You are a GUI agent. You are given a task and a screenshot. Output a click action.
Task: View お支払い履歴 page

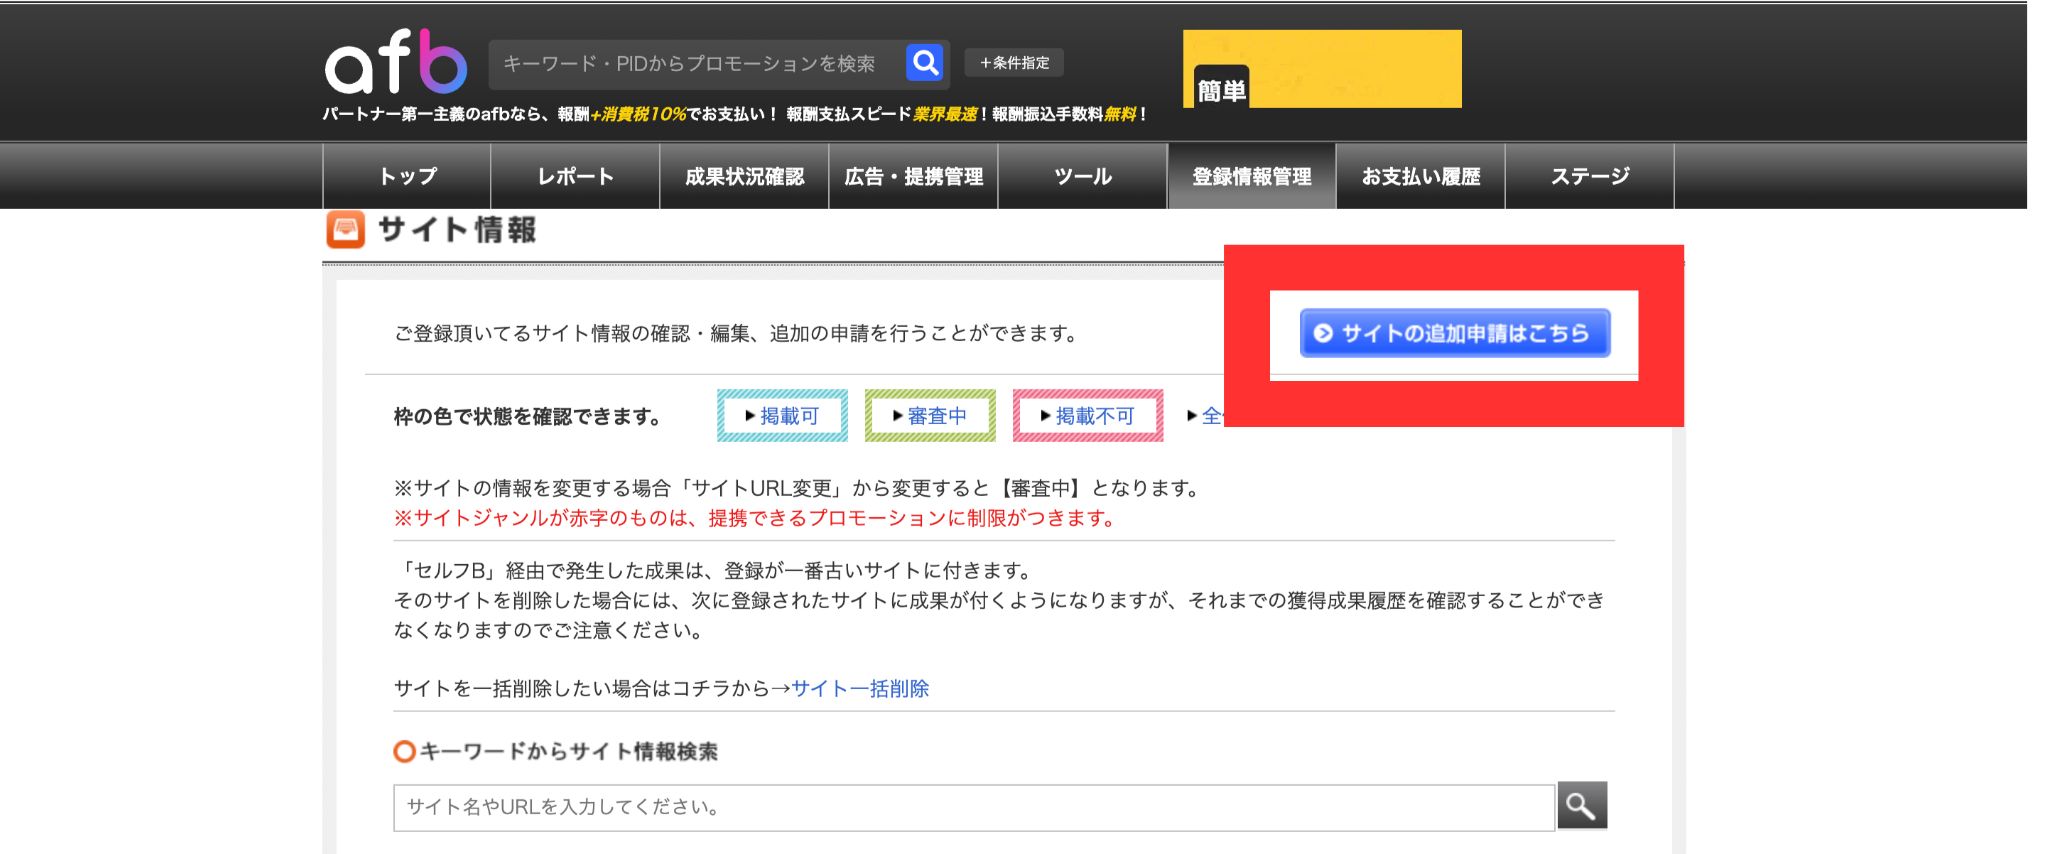(1420, 176)
